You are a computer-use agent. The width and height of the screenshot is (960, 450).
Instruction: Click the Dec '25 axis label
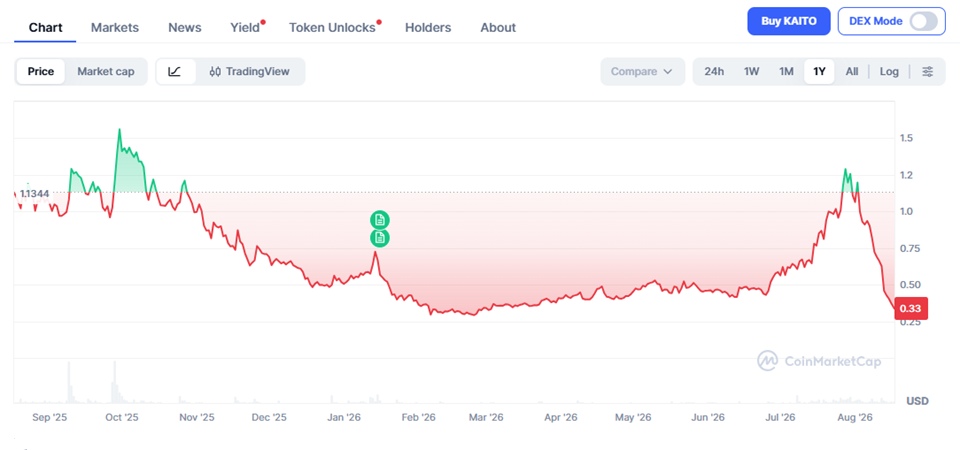[x=269, y=418]
